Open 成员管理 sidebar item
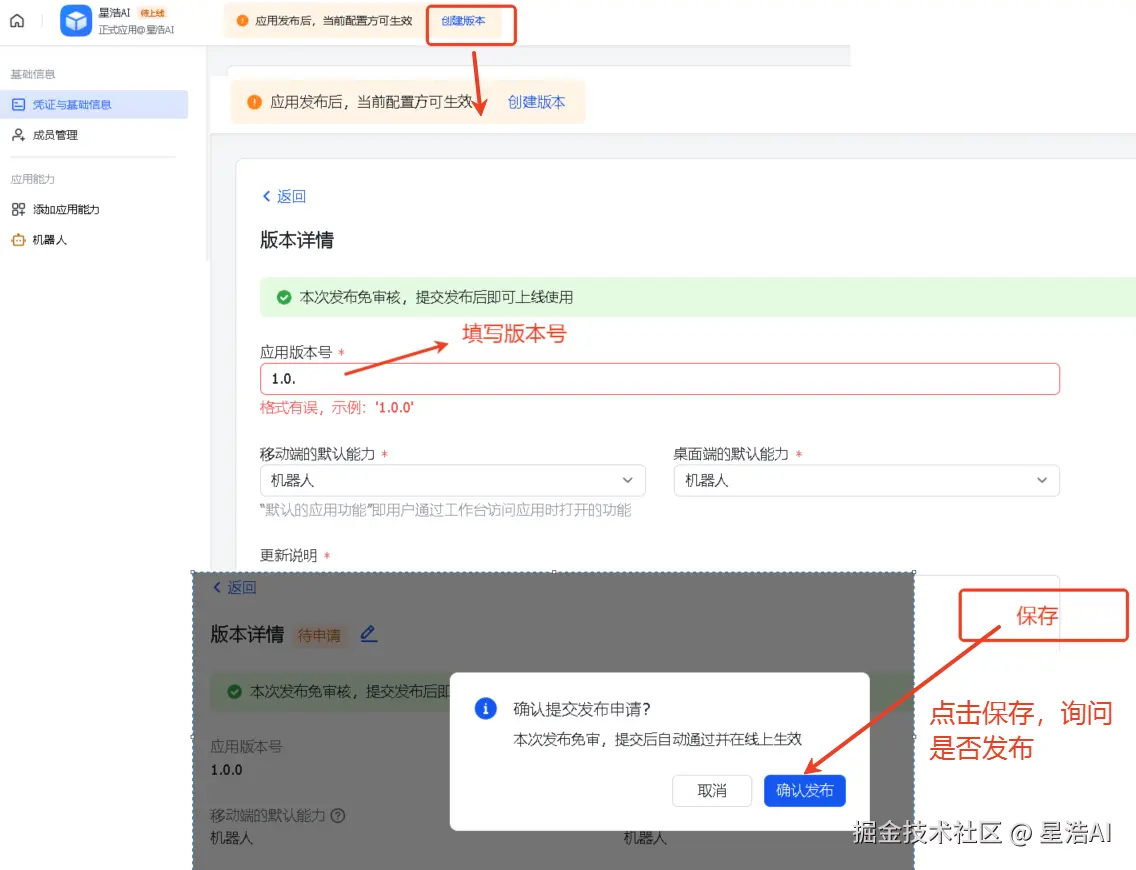 pos(55,135)
